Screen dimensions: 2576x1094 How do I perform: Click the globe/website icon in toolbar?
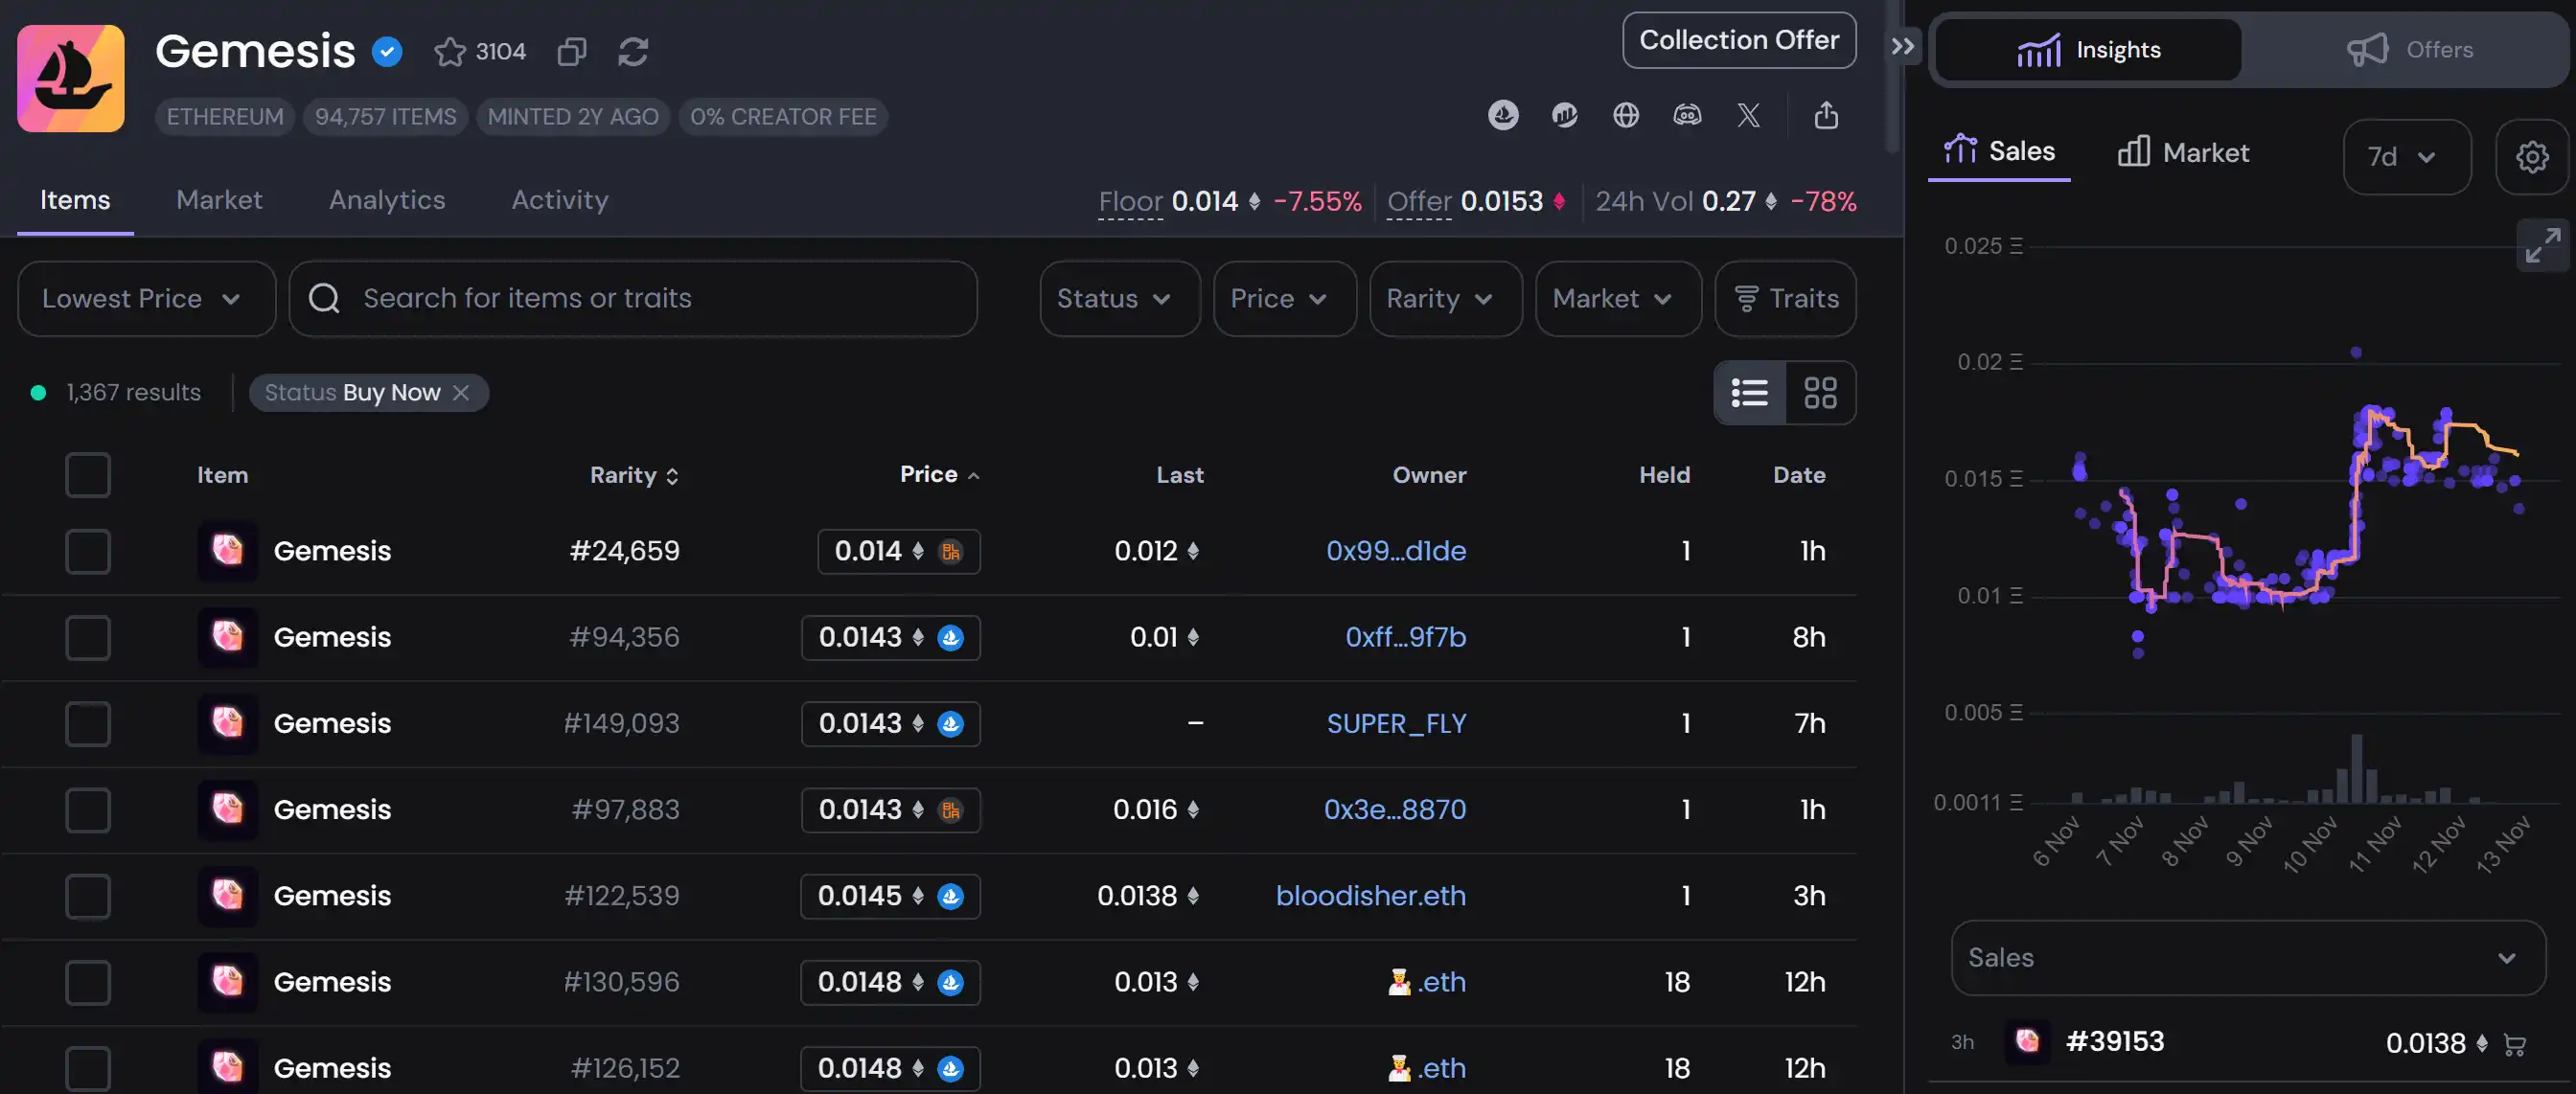click(x=1624, y=113)
